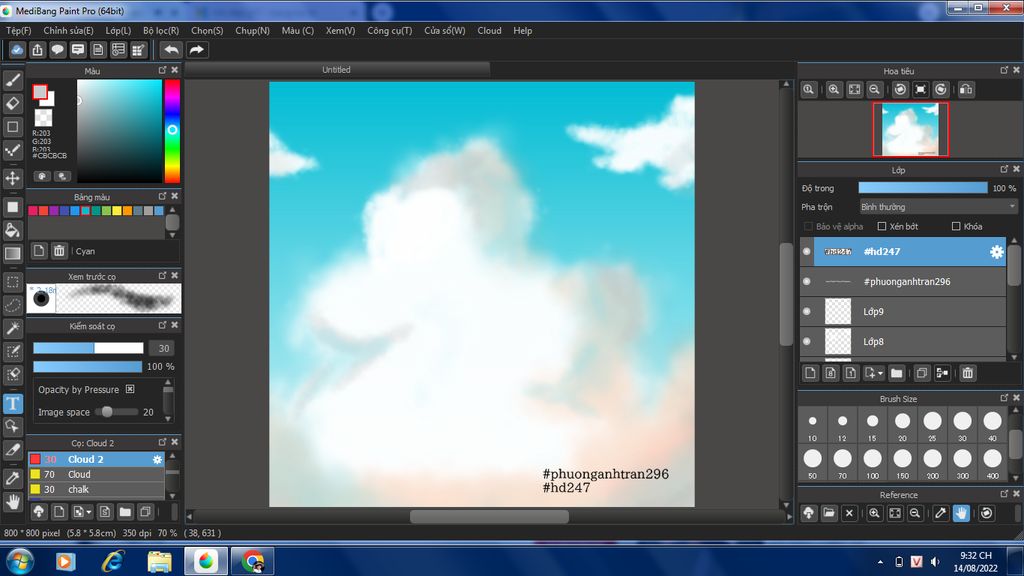Click the rainbow hue slider strip
The height and width of the screenshot is (576, 1024).
pyautogui.click(x=172, y=131)
